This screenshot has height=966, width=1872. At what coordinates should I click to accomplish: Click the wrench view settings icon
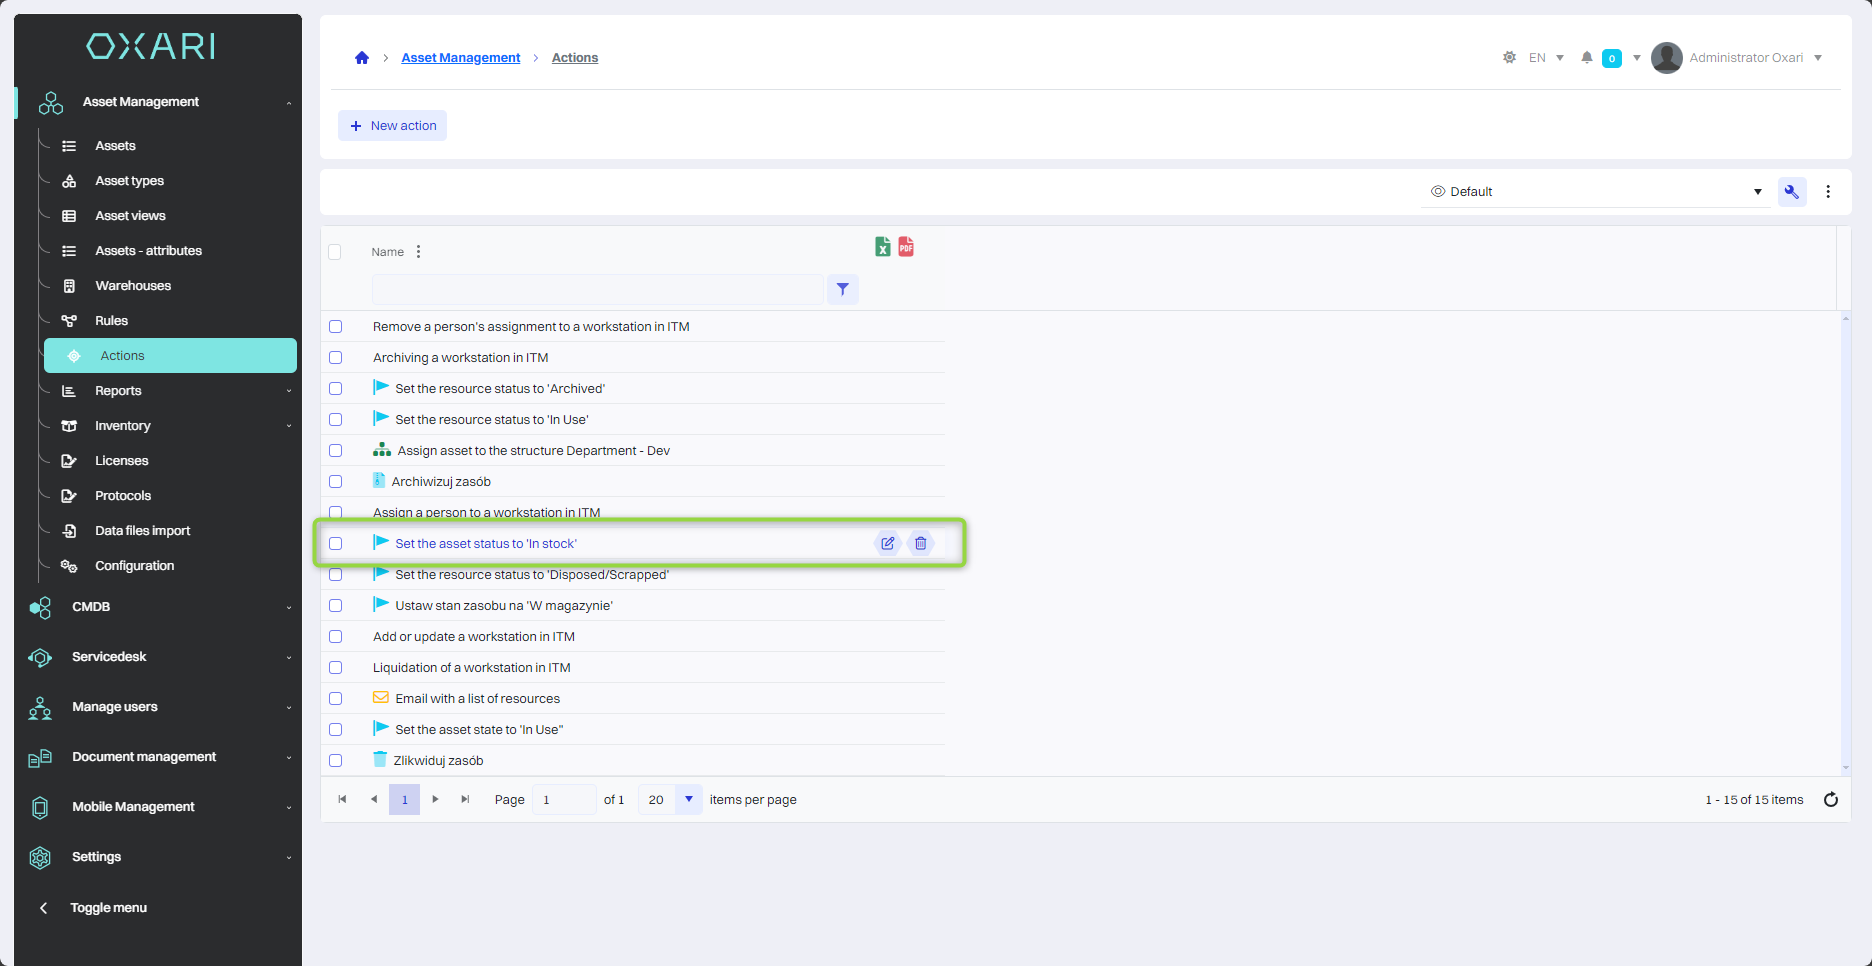click(x=1791, y=192)
